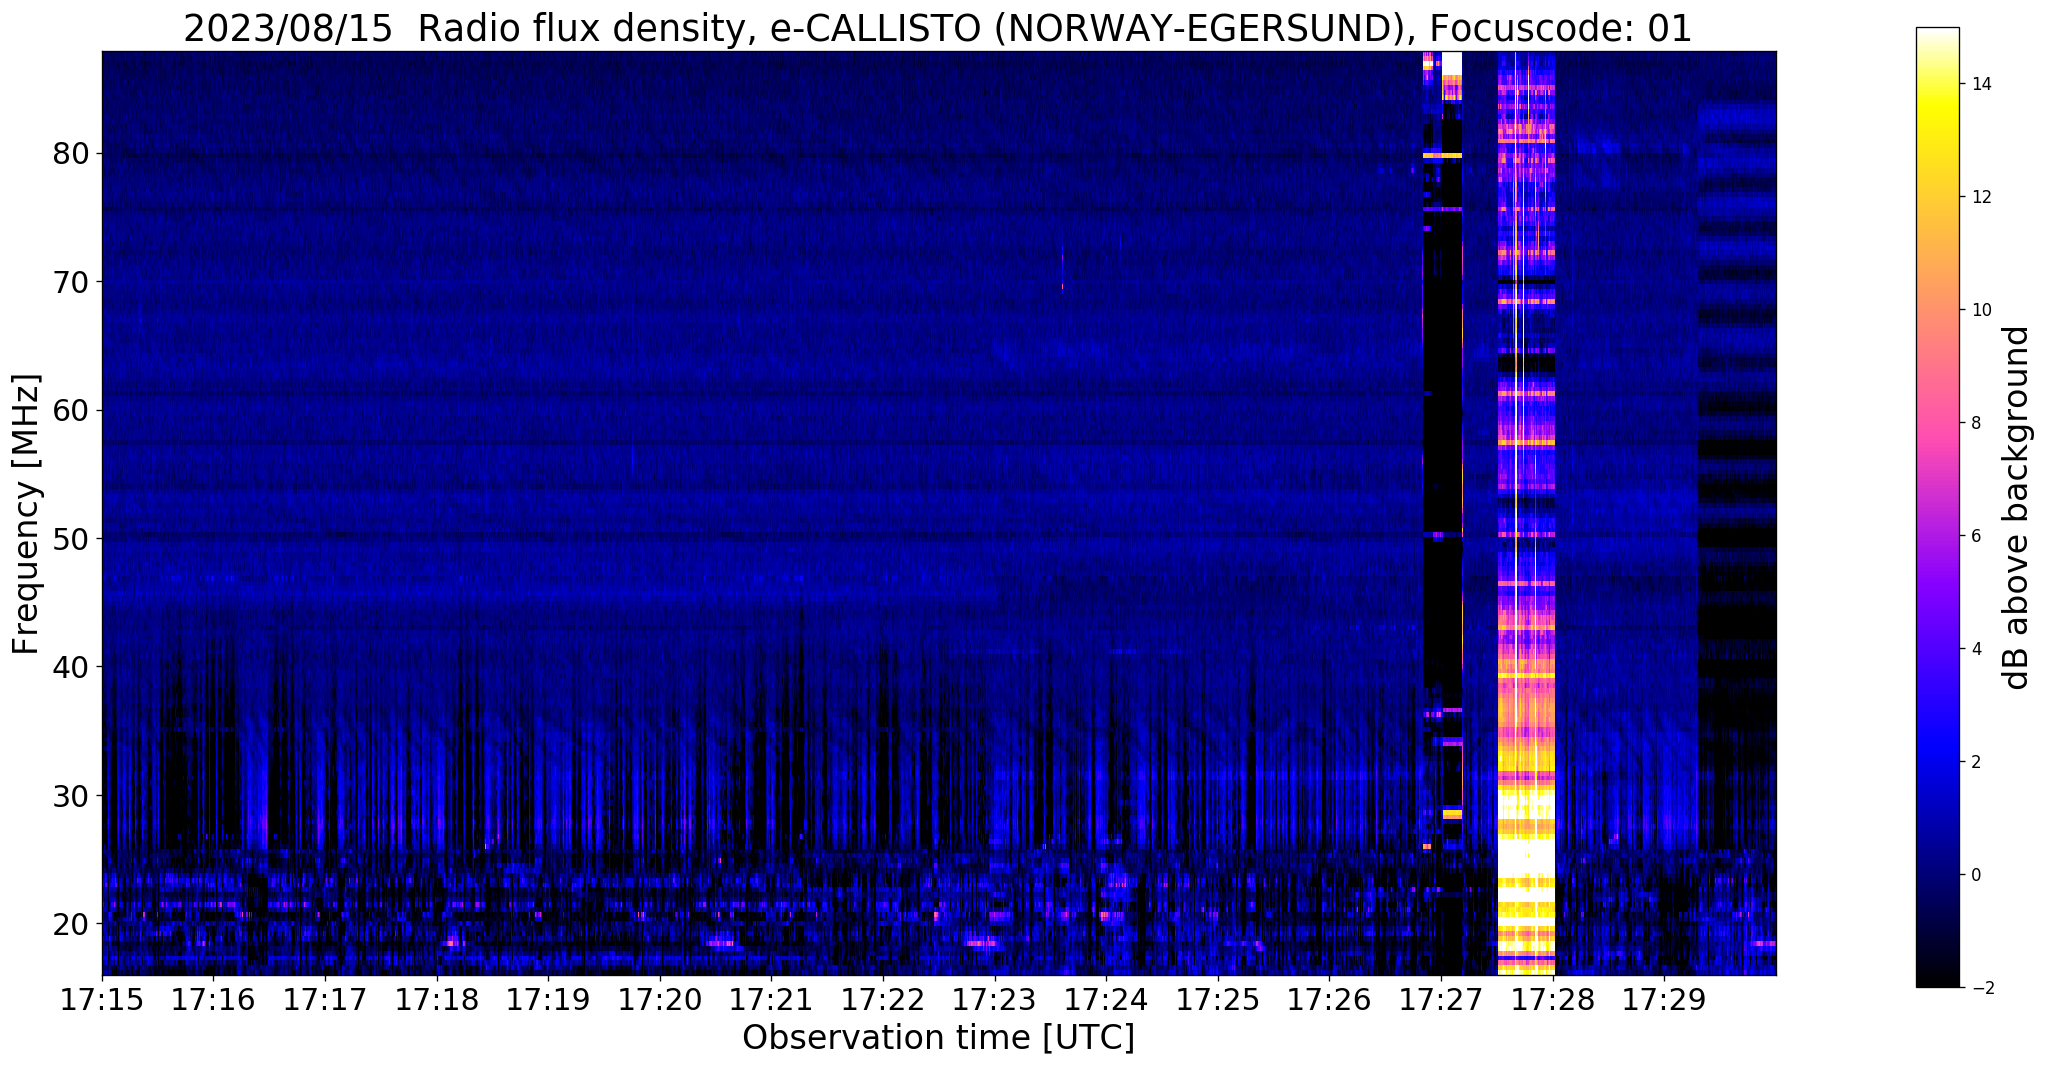Image resolution: width=2047 pixels, height=1067 pixels.
Task: Click the 50 MHz frequency tick label
Action: [x=71, y=539]
